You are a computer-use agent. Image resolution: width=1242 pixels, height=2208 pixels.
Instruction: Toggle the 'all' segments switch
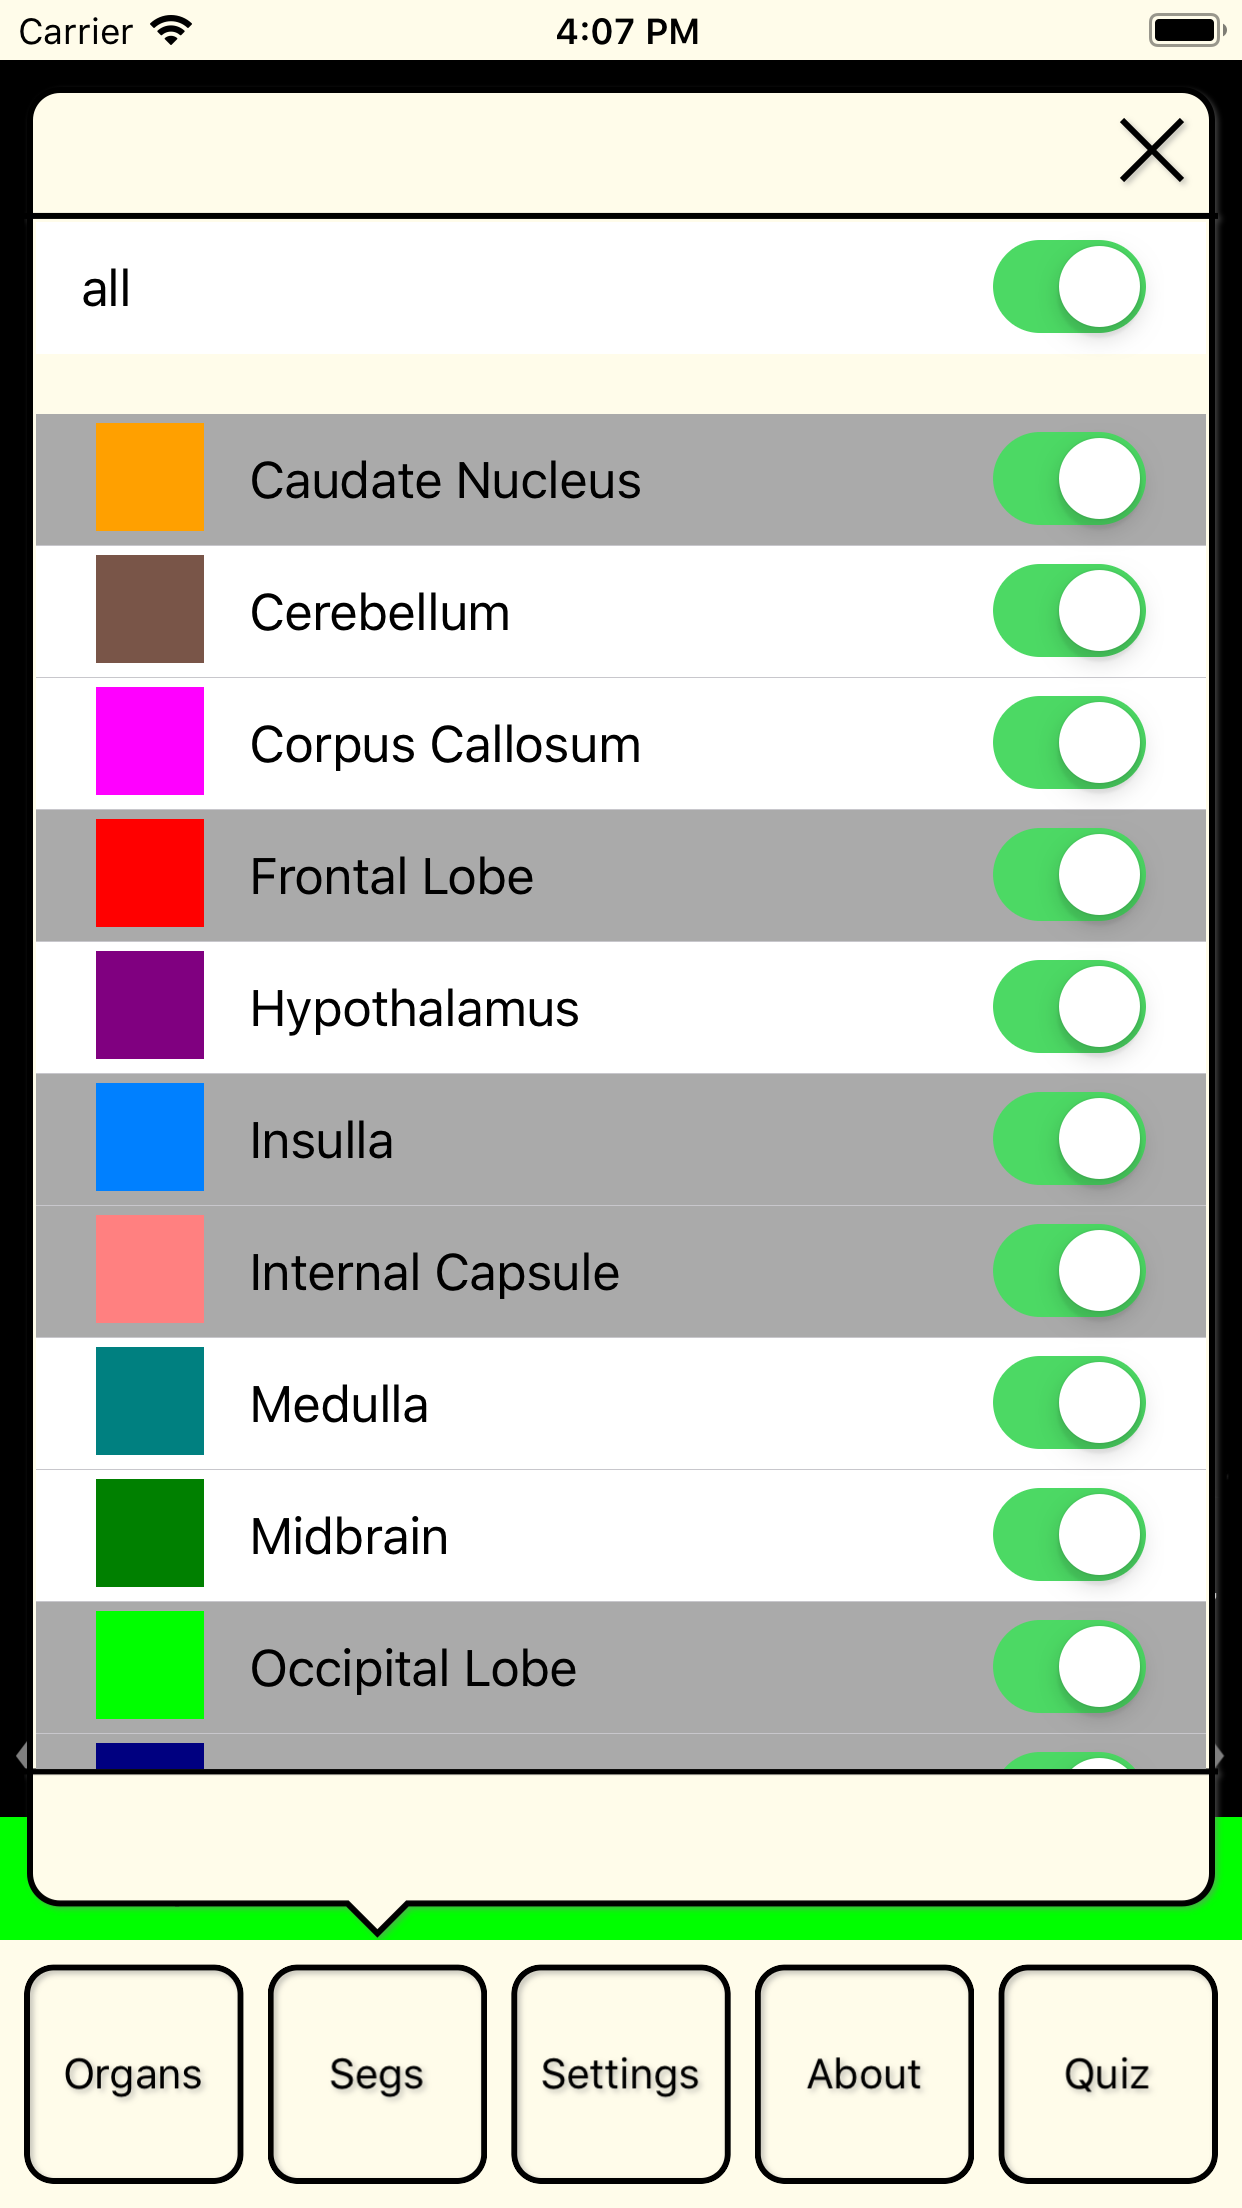click(x=1068, y=287)
